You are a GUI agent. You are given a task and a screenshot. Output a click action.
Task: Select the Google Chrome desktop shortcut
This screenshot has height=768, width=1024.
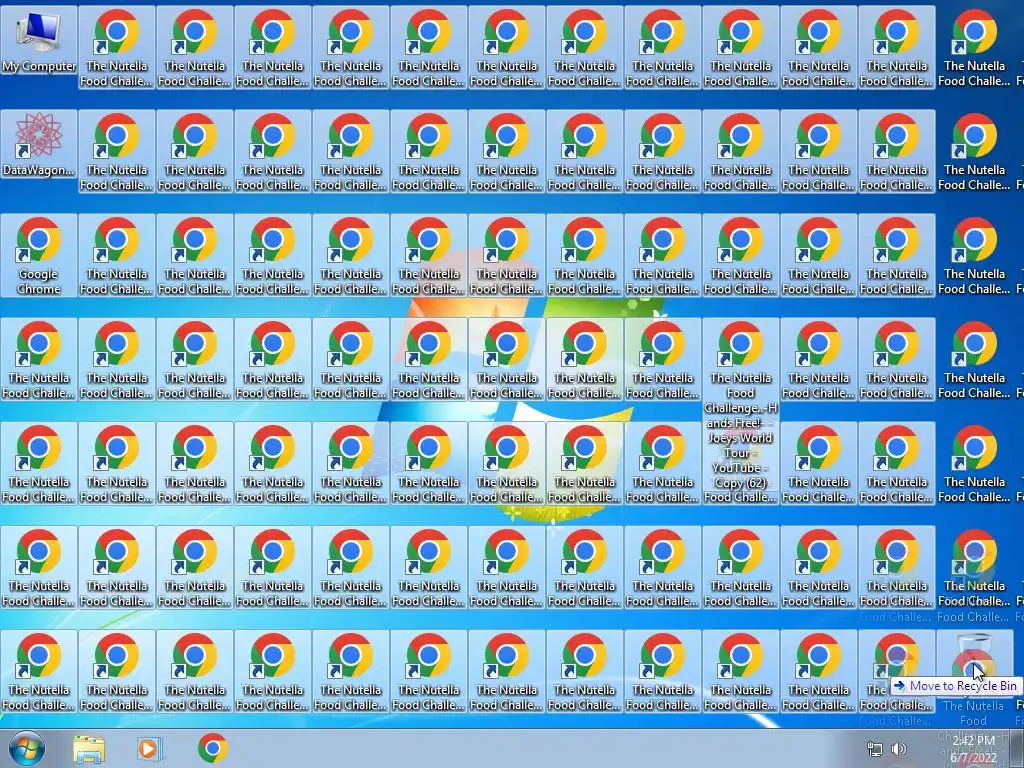(39, 255)
